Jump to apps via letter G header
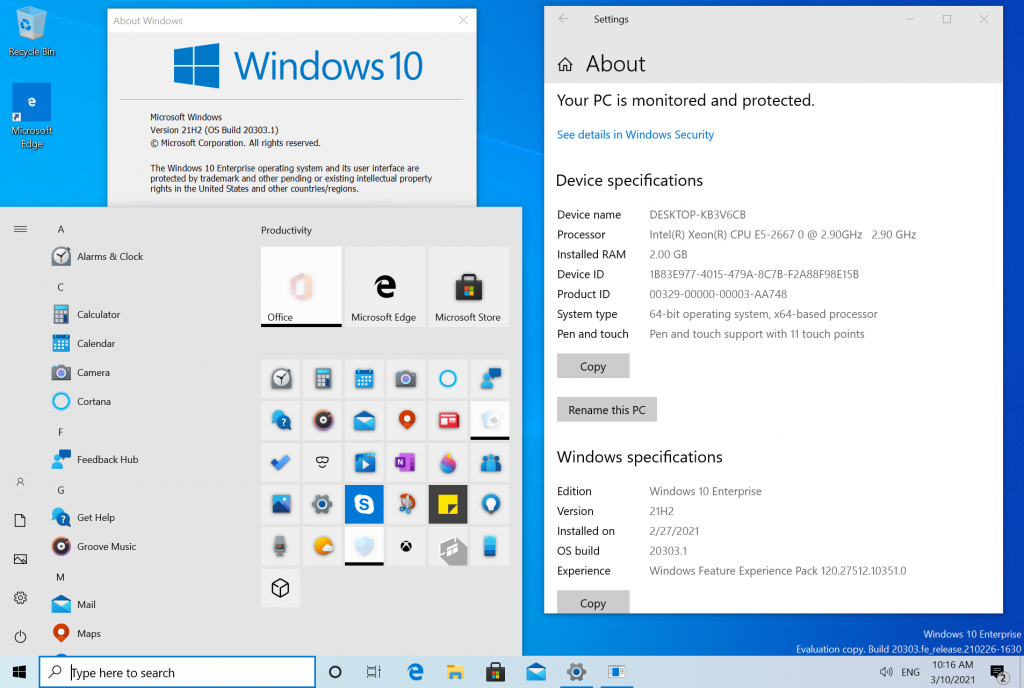 61,490
